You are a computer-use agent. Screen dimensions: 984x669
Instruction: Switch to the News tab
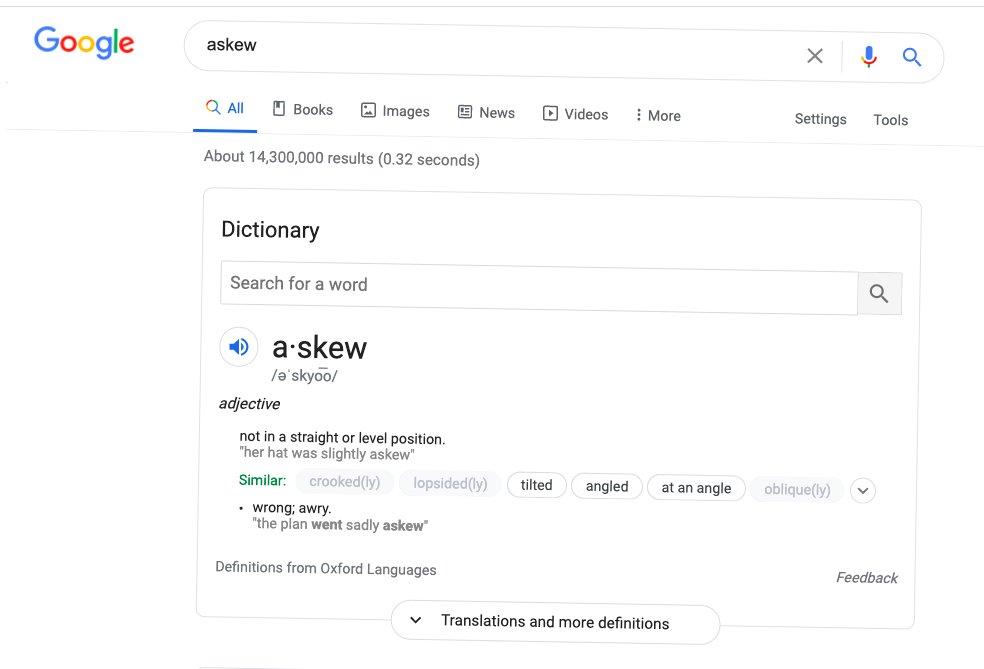486,113
